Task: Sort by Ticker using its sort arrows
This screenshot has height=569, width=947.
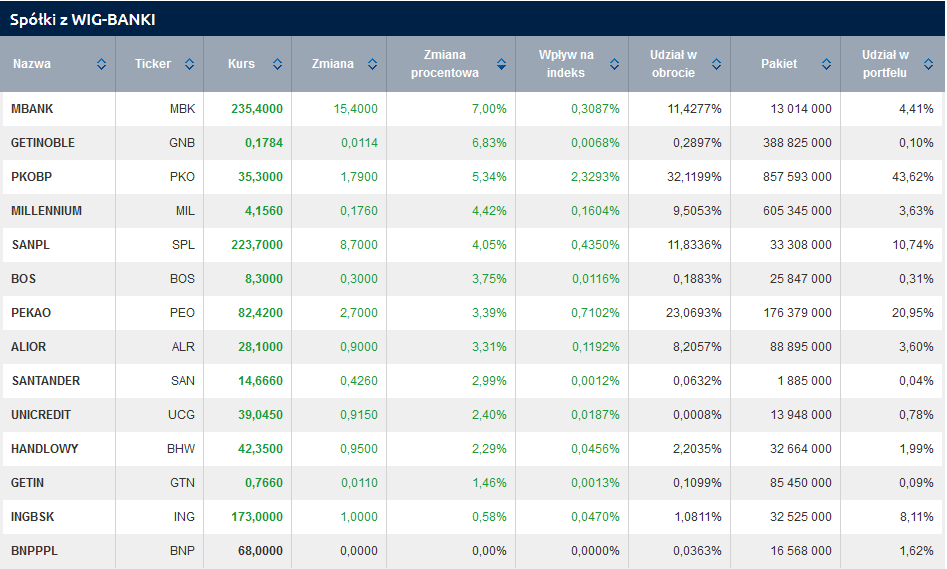Action: tap(190, 64)
